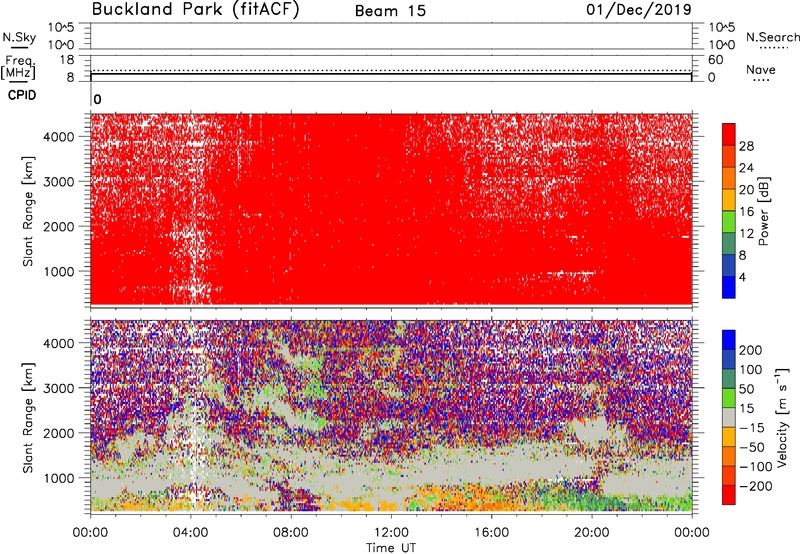The height and width of the screenshot is (554, 800).
Task: Click the light green 12-16 dB power segment
Action: [x=729, y=222]
